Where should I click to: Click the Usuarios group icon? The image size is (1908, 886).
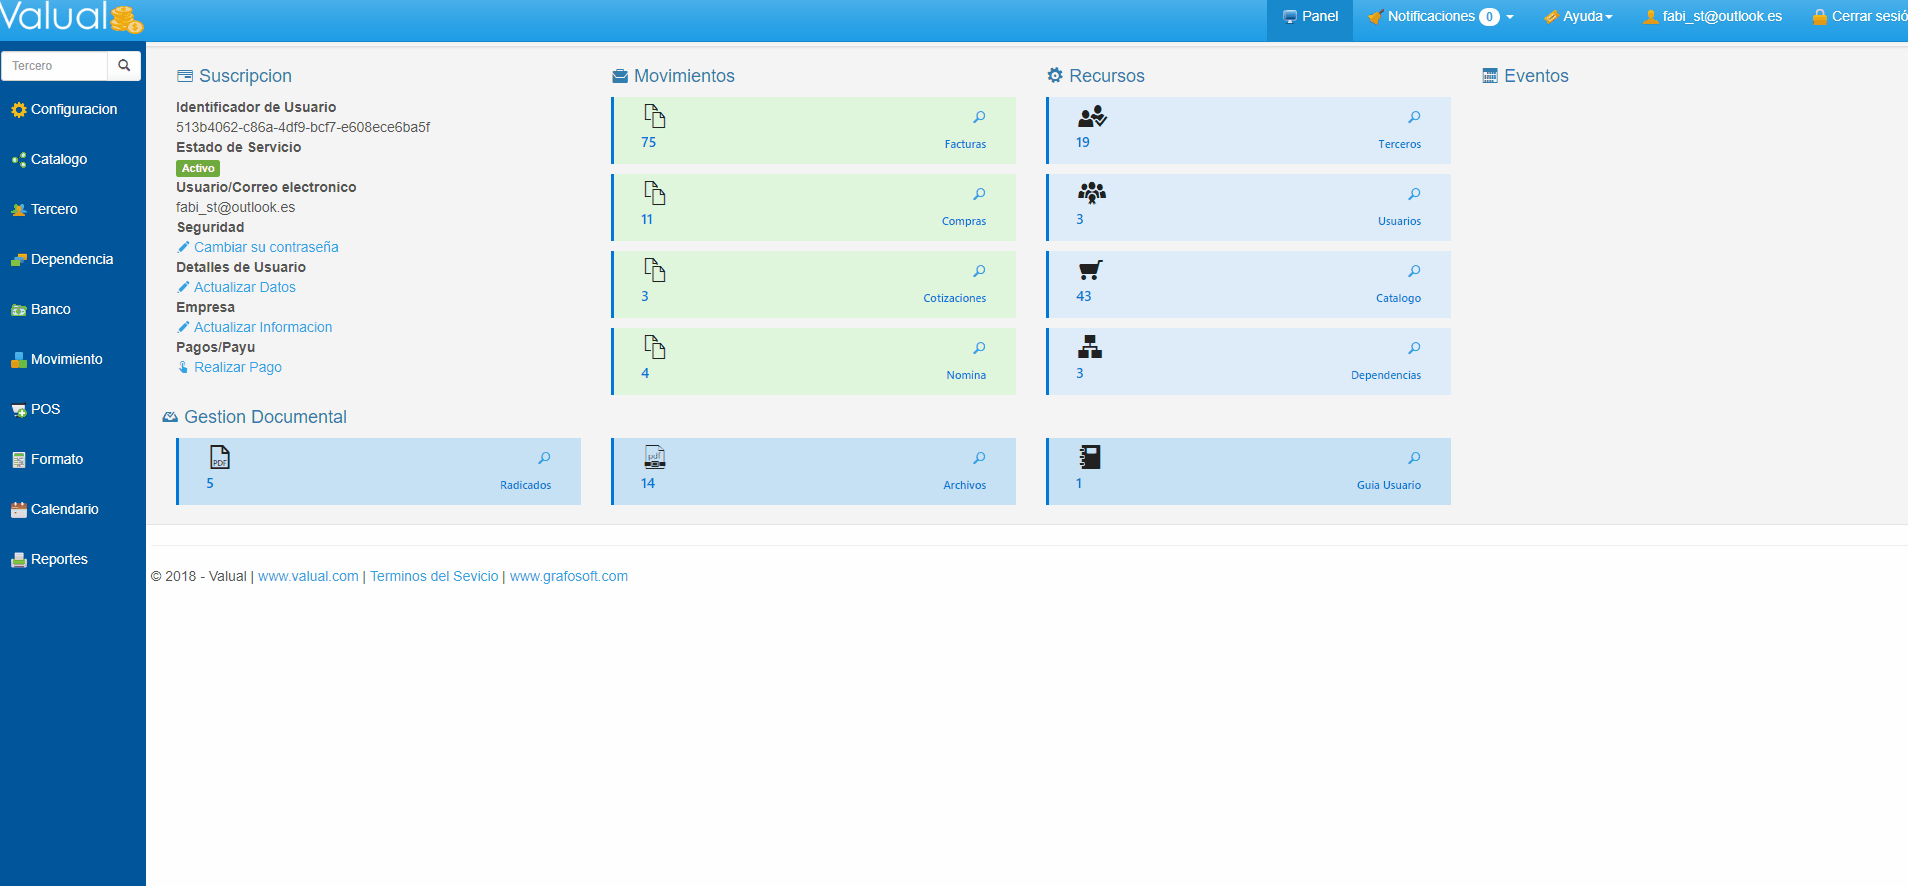coord(1091,193)
